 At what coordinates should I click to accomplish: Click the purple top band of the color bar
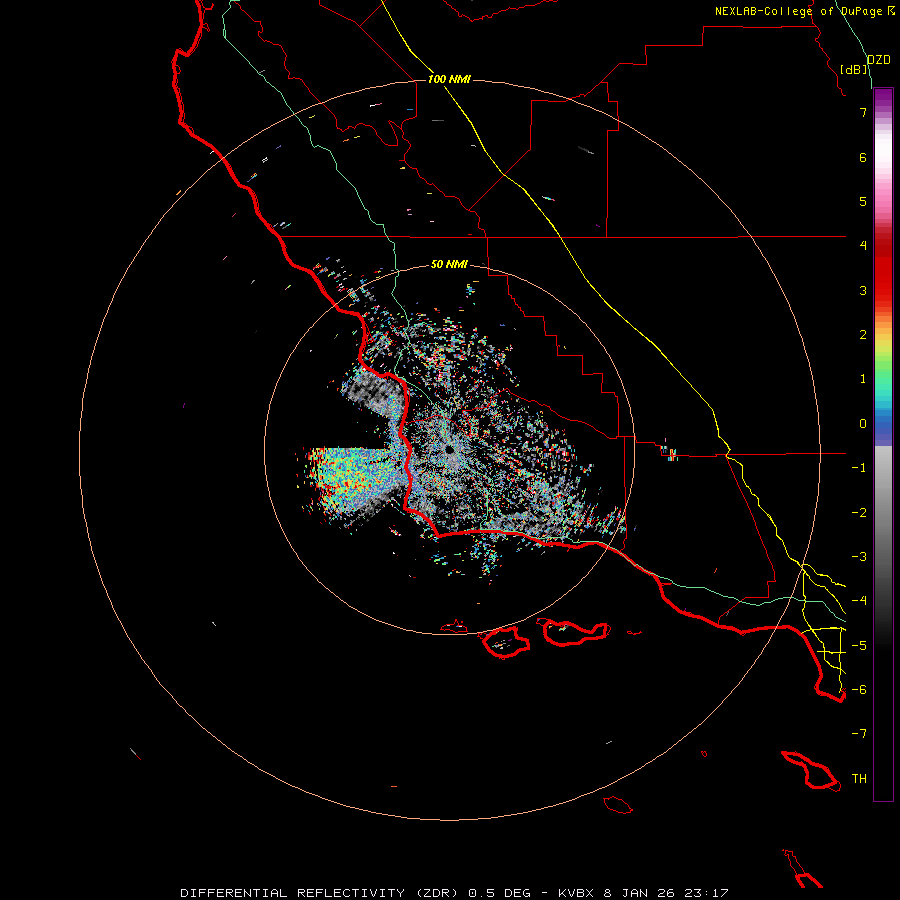pyautogui.click(x=883, y=96)
